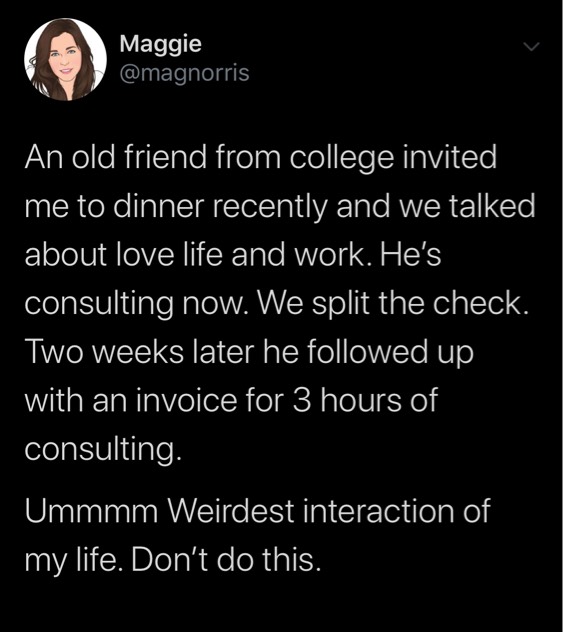
Task: Click the word 'dinner' in the tweet
Action: click(x=159, y=206)
